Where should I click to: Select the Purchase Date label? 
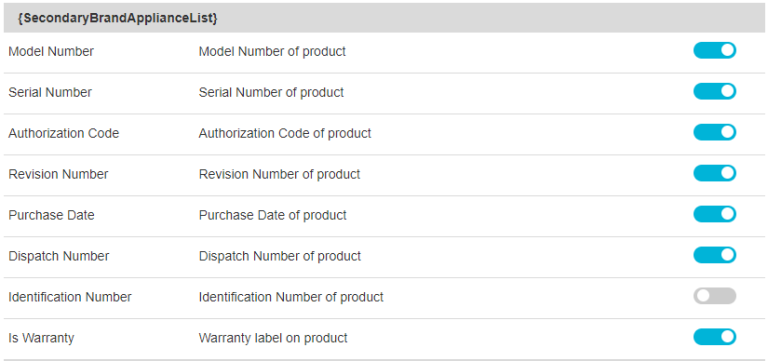pos(51,216)
